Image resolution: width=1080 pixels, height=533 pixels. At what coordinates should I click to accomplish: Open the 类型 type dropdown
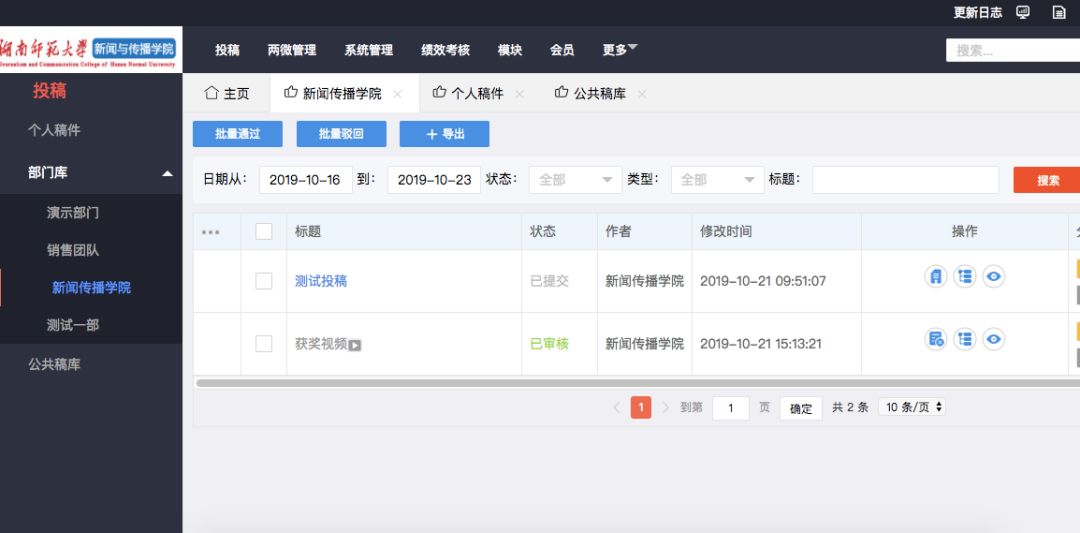pos(718,180)
